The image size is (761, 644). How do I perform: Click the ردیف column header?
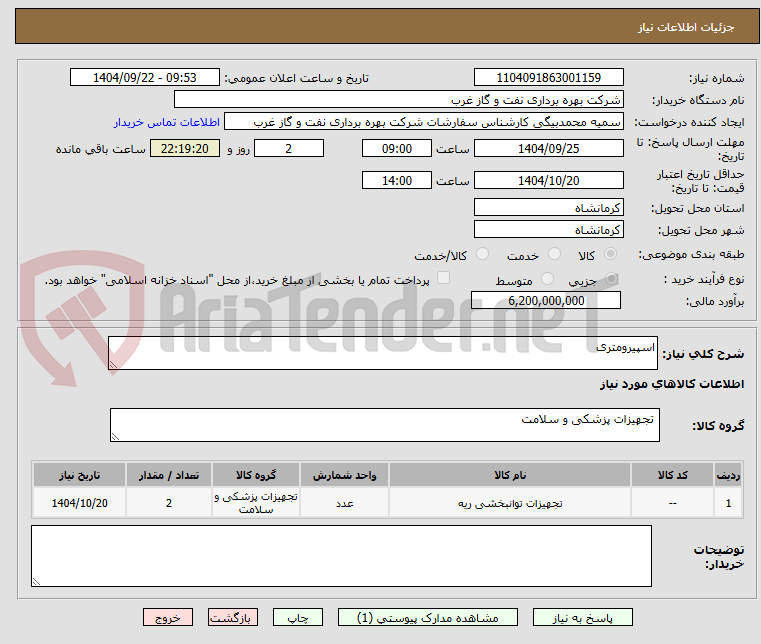(x=728, y=475)
